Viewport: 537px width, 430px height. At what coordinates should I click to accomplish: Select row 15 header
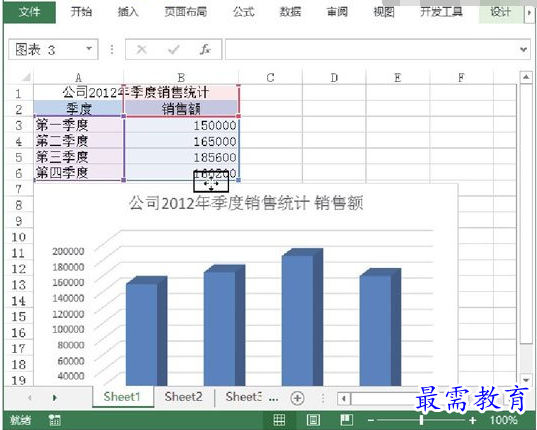pos(18,316)
